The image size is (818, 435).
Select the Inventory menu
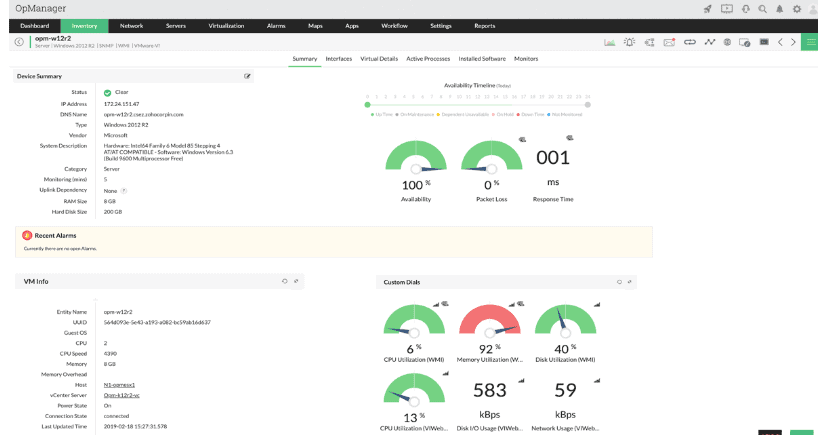(x=85, y=26)
